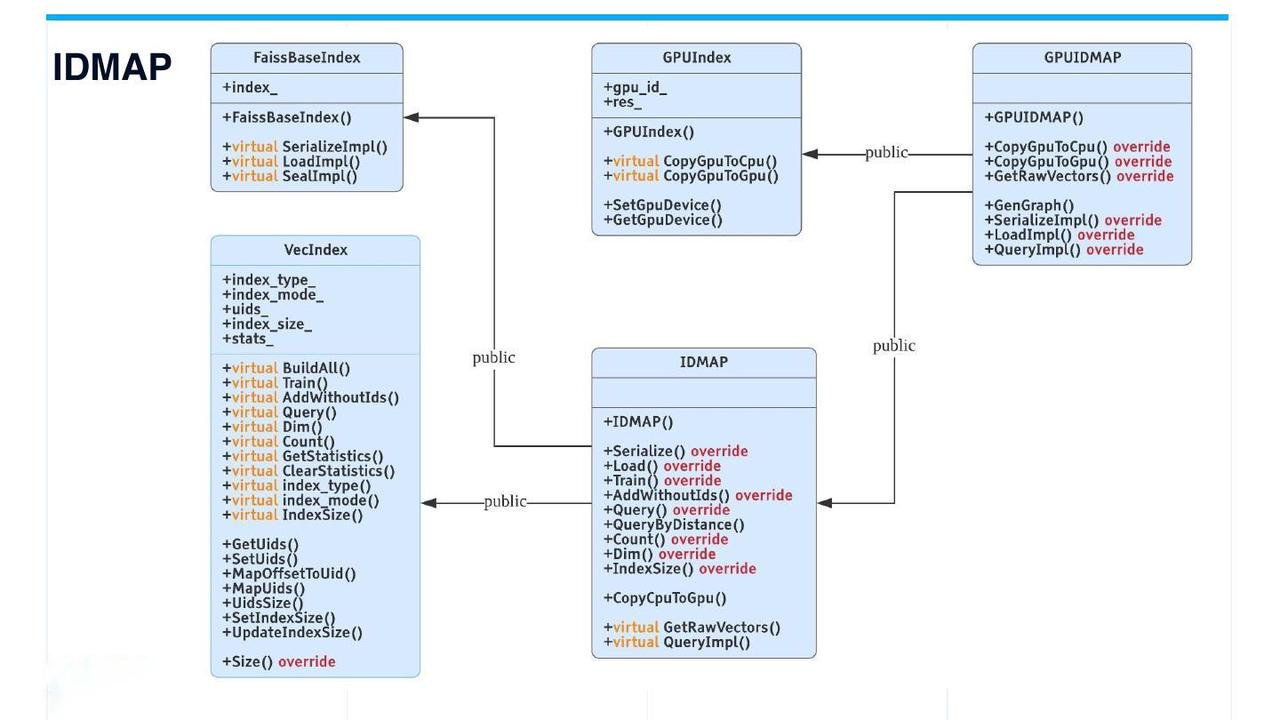Screen dimensions: 1280x720
Task: Select the GPUIndex class header
Action: pyautogui.click(x=696, y=58)
